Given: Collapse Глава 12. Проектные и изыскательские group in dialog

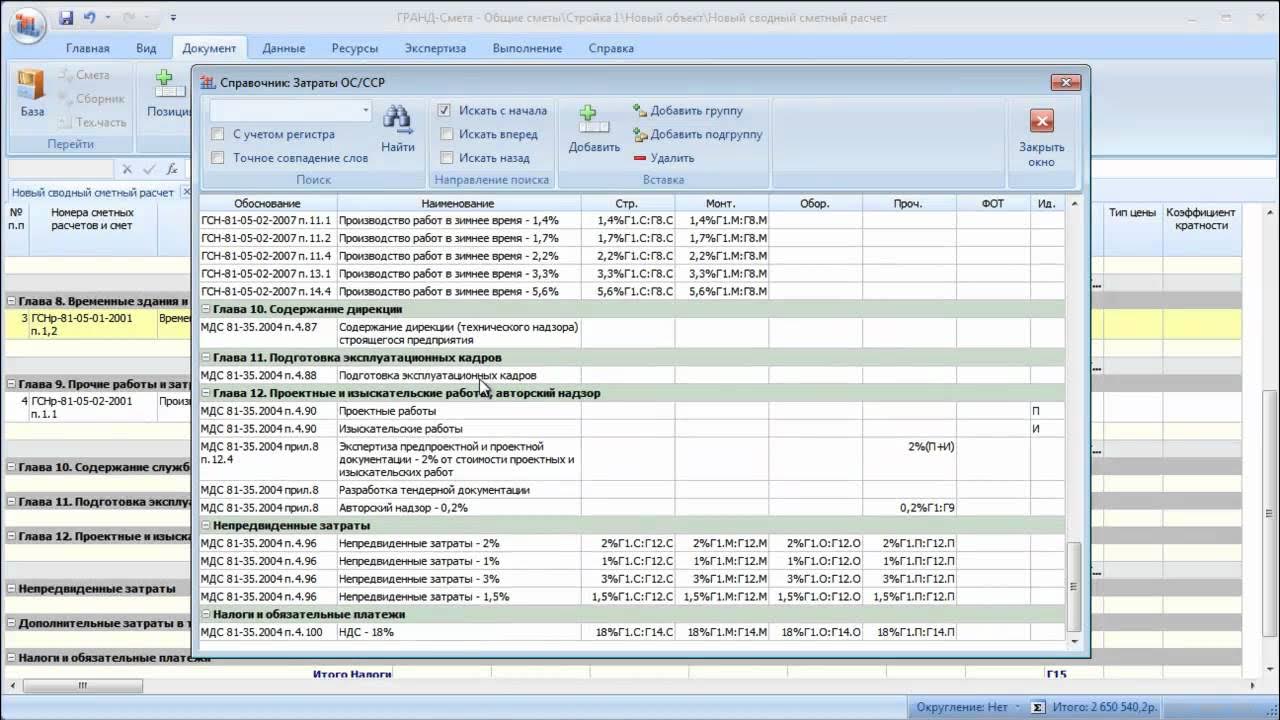Looking at the screenshot, I should pyautogui.click(x=206, y=393).
